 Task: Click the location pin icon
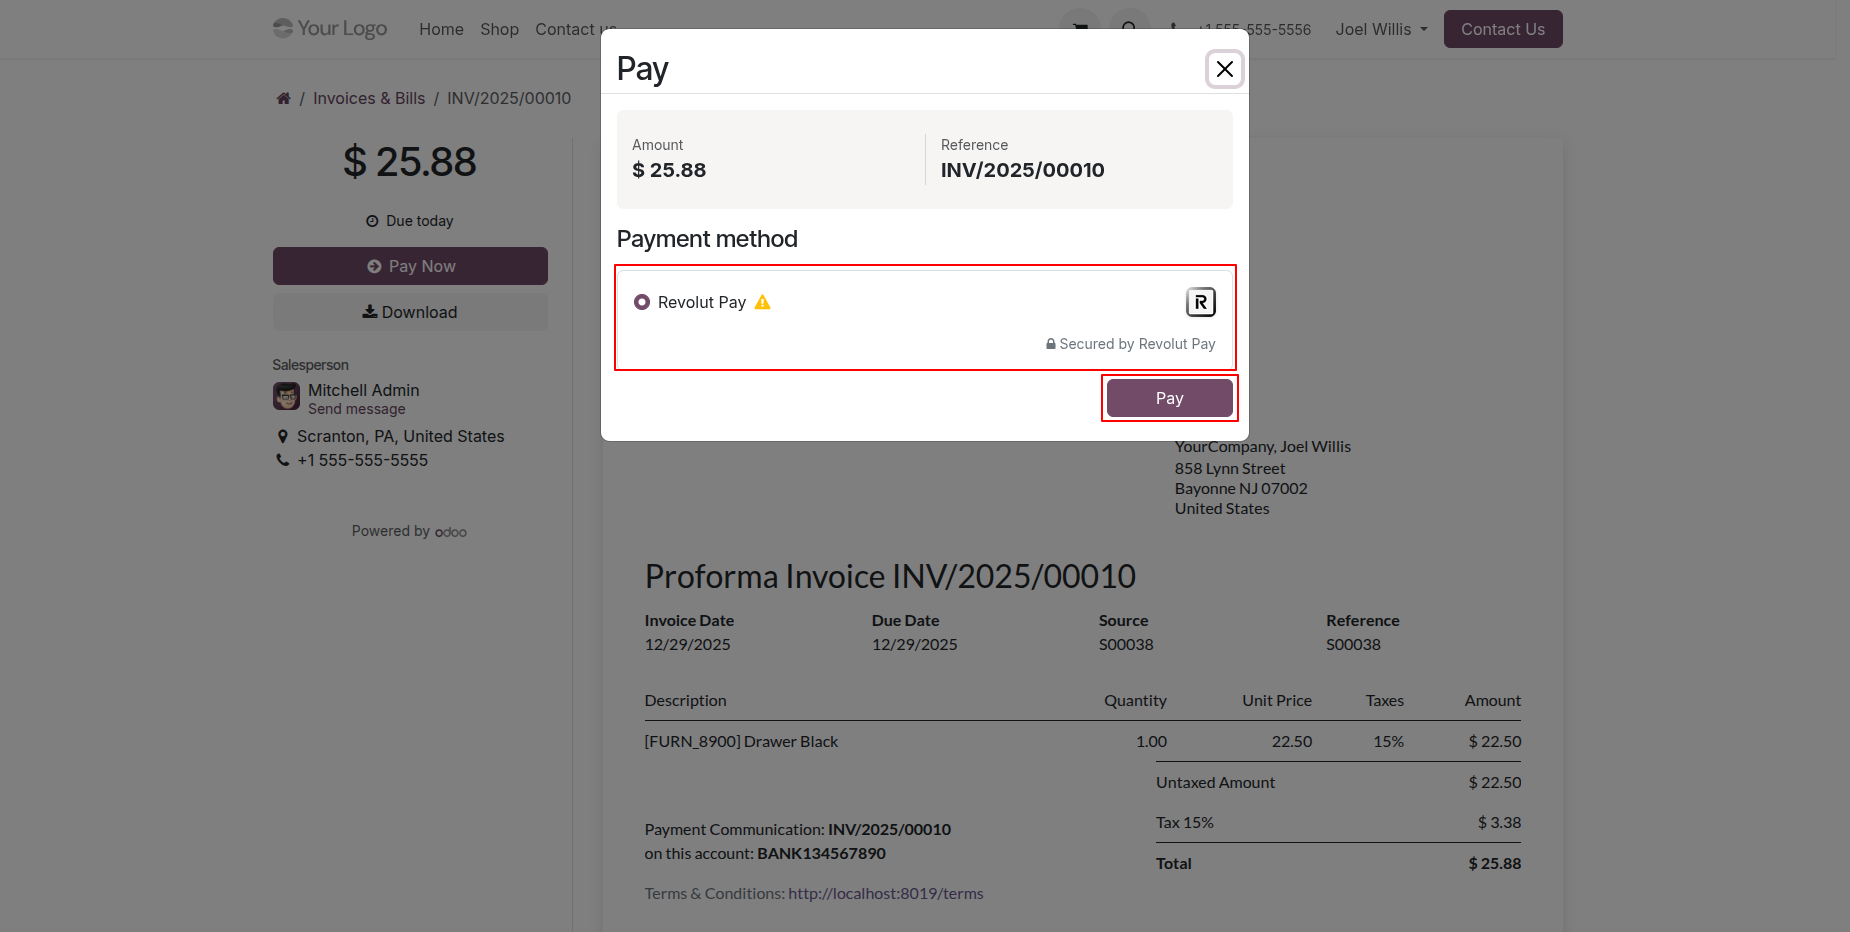(x=283, y=436)
